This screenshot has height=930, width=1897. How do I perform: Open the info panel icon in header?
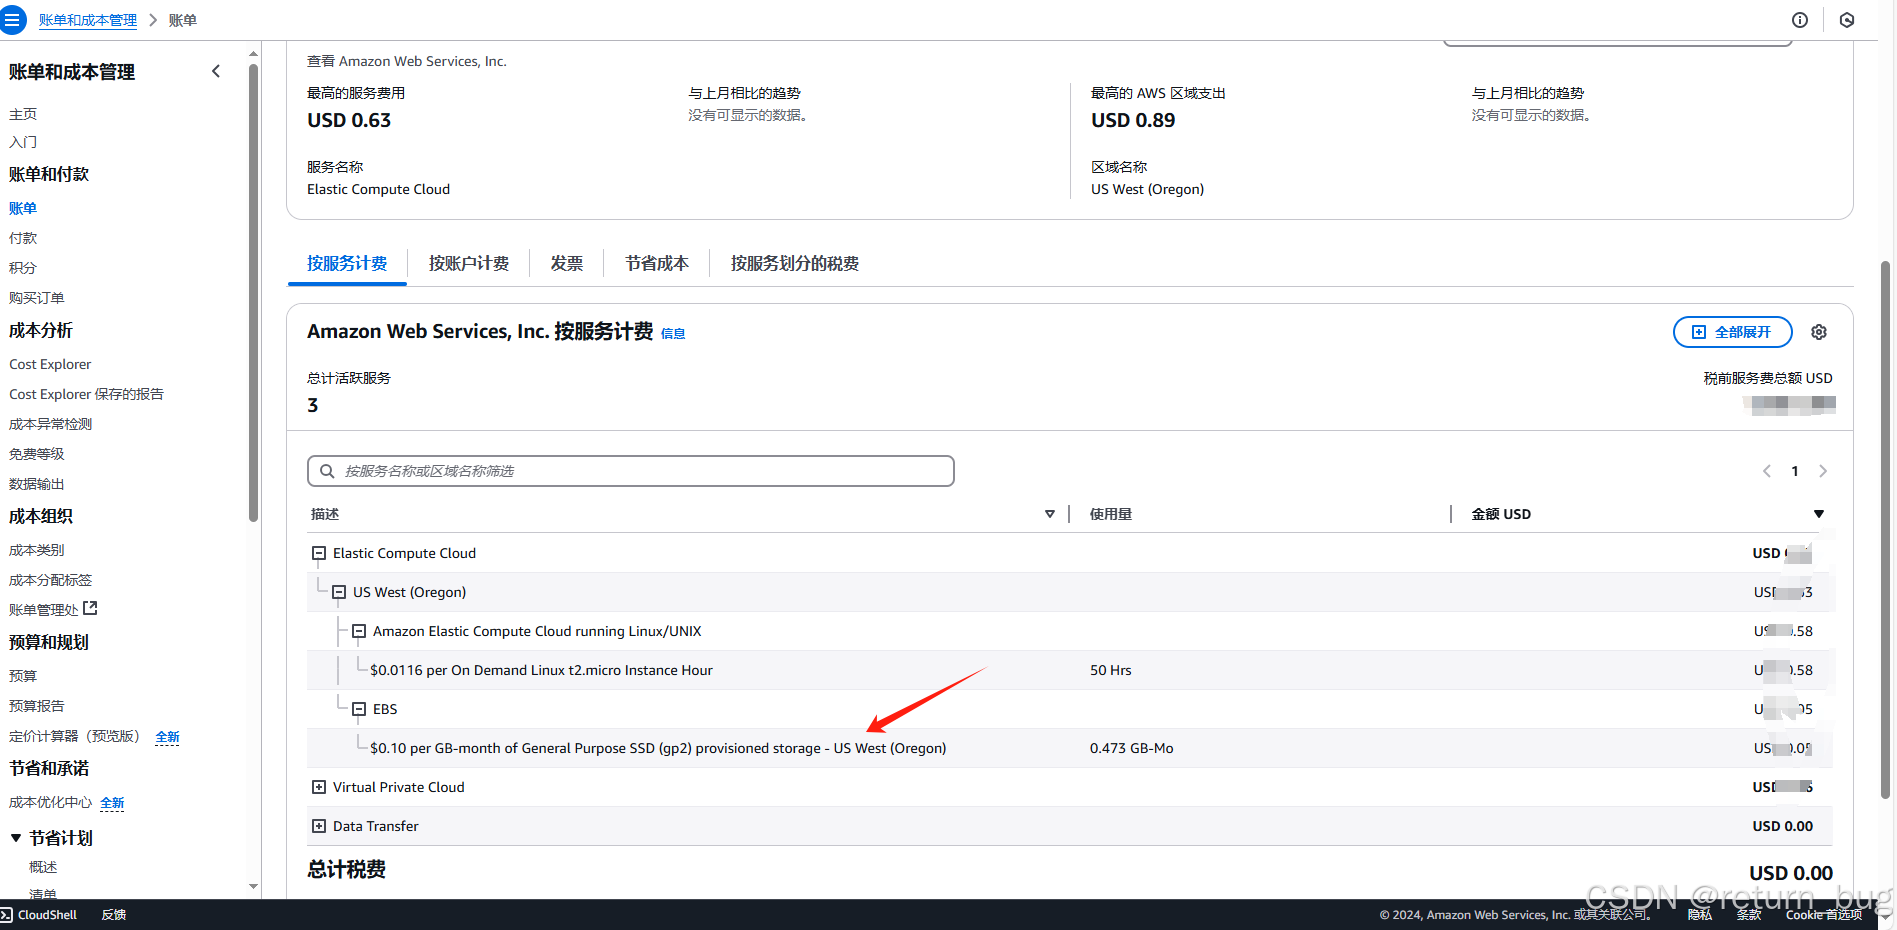point(1800,20)
